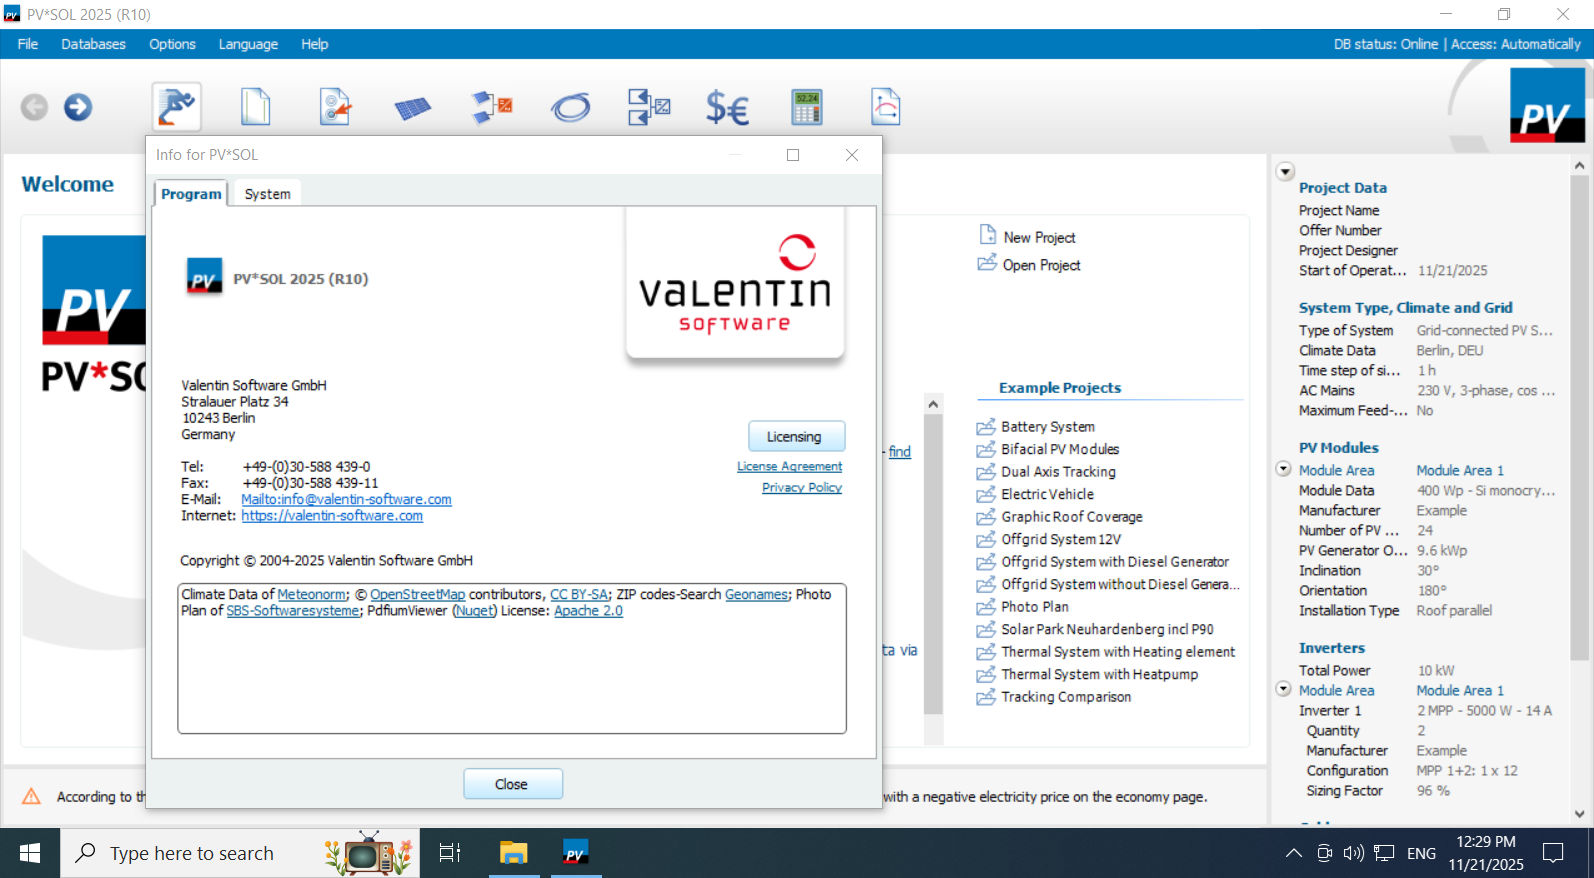Click the warning triangle icon in the message bar
The width and height of the screenshot is (1594, 878).
pyautogui.click(x=32, y=796)
